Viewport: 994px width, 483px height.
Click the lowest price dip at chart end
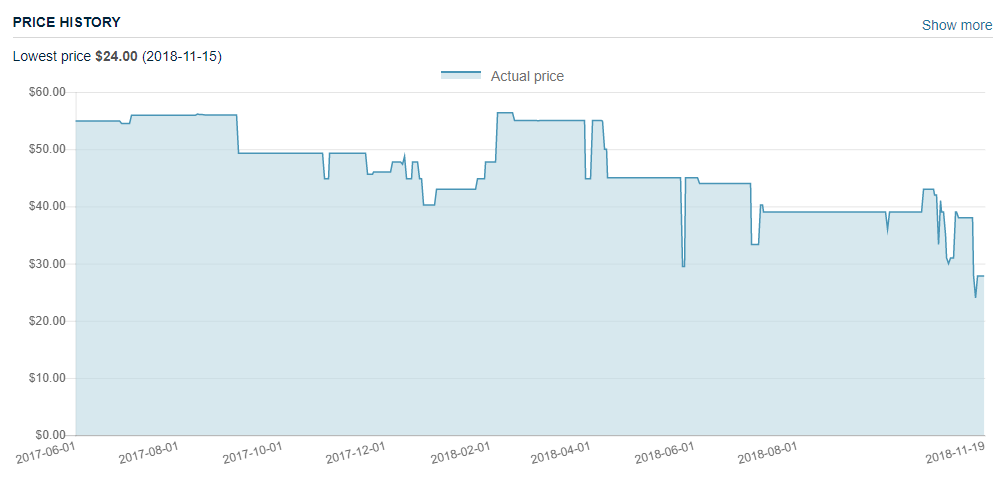point(976,297)
